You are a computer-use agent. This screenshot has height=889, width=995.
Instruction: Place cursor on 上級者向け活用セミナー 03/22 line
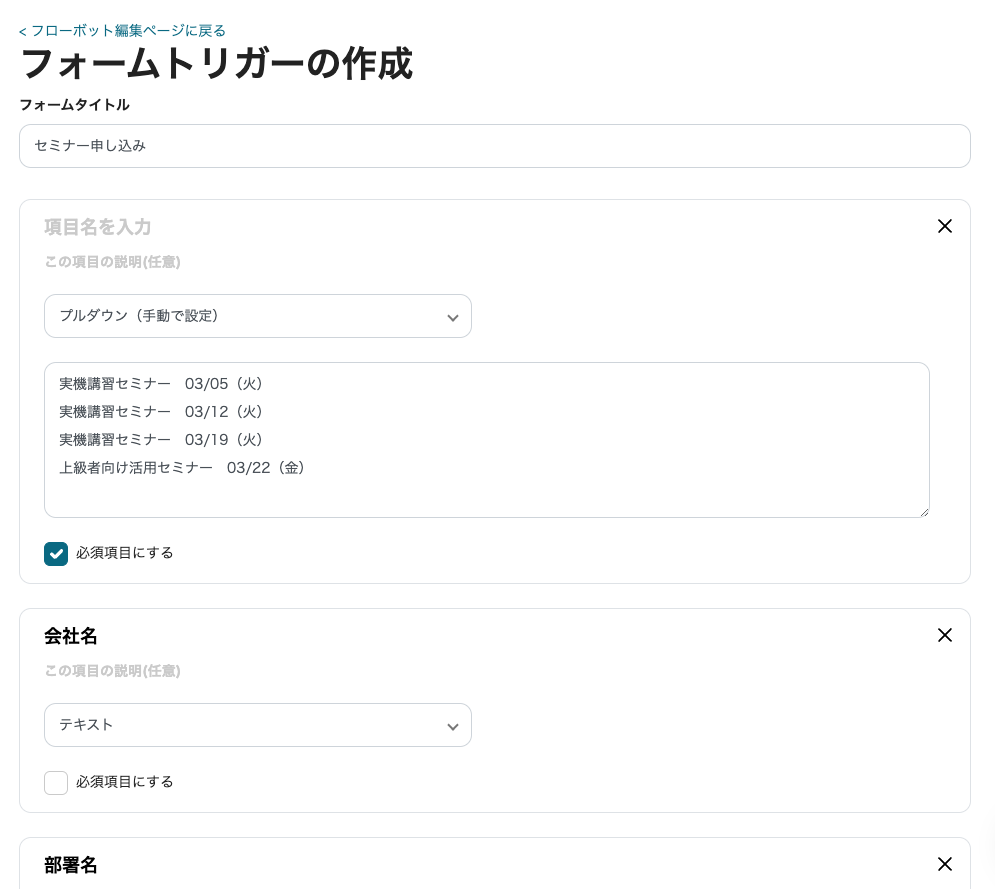(x=181, y=468)
